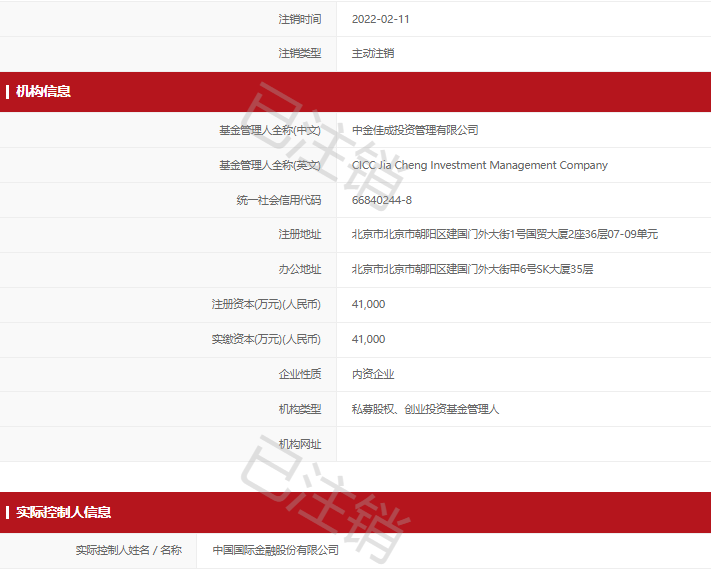Select the office address with SK大厦35层
Image resolution: width=711 pixels, height=579 pixels.
pos(472,269)
